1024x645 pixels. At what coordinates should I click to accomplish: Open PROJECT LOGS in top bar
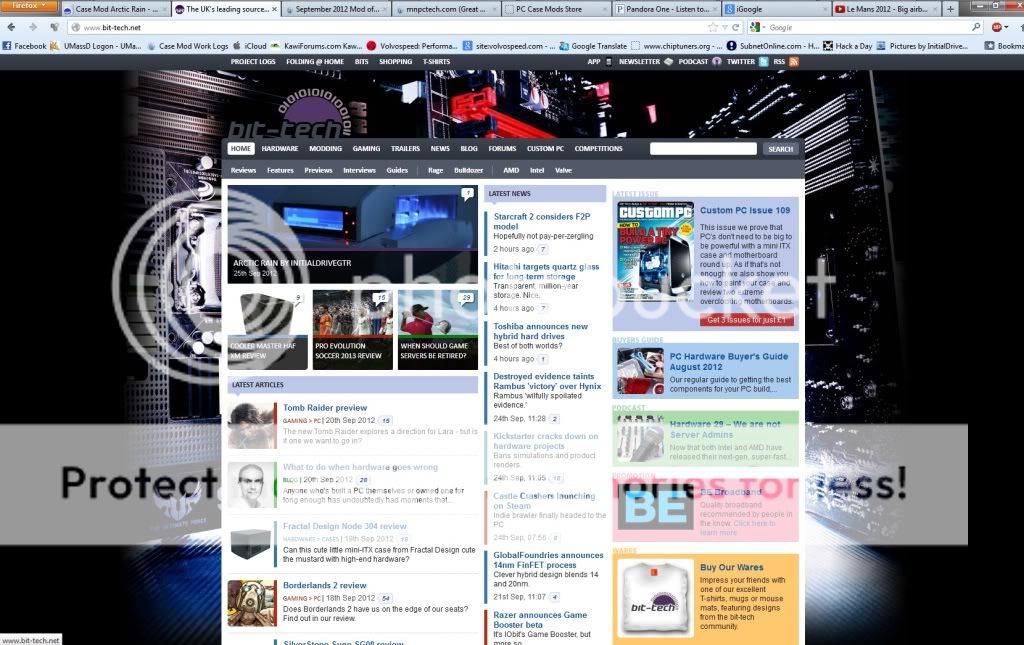click(253, 61)
